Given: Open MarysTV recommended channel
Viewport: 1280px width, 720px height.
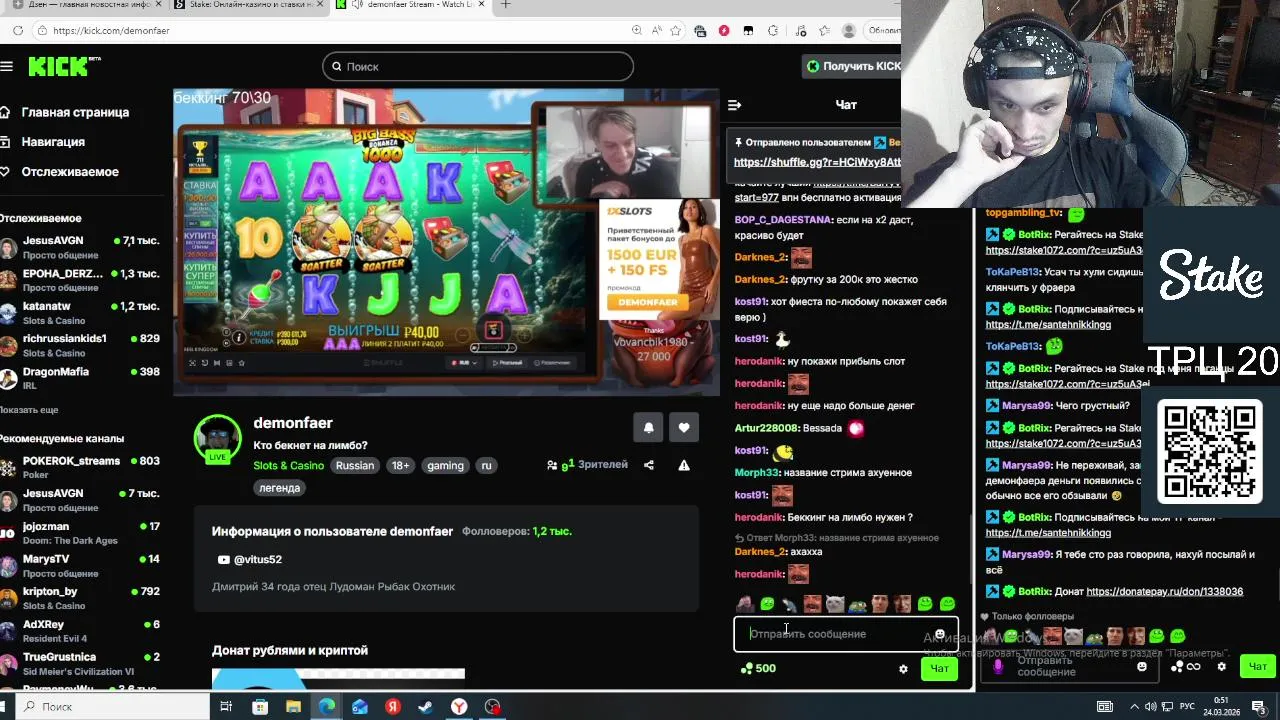Looking at the screenshot, I should click(x=80, y=565).
